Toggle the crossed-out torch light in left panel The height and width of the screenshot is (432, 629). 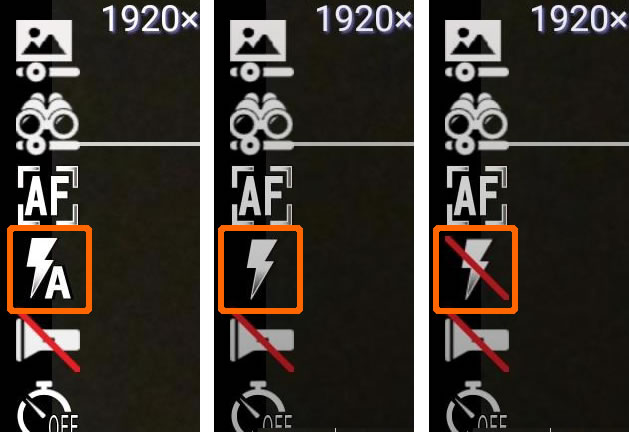(48, 343)
